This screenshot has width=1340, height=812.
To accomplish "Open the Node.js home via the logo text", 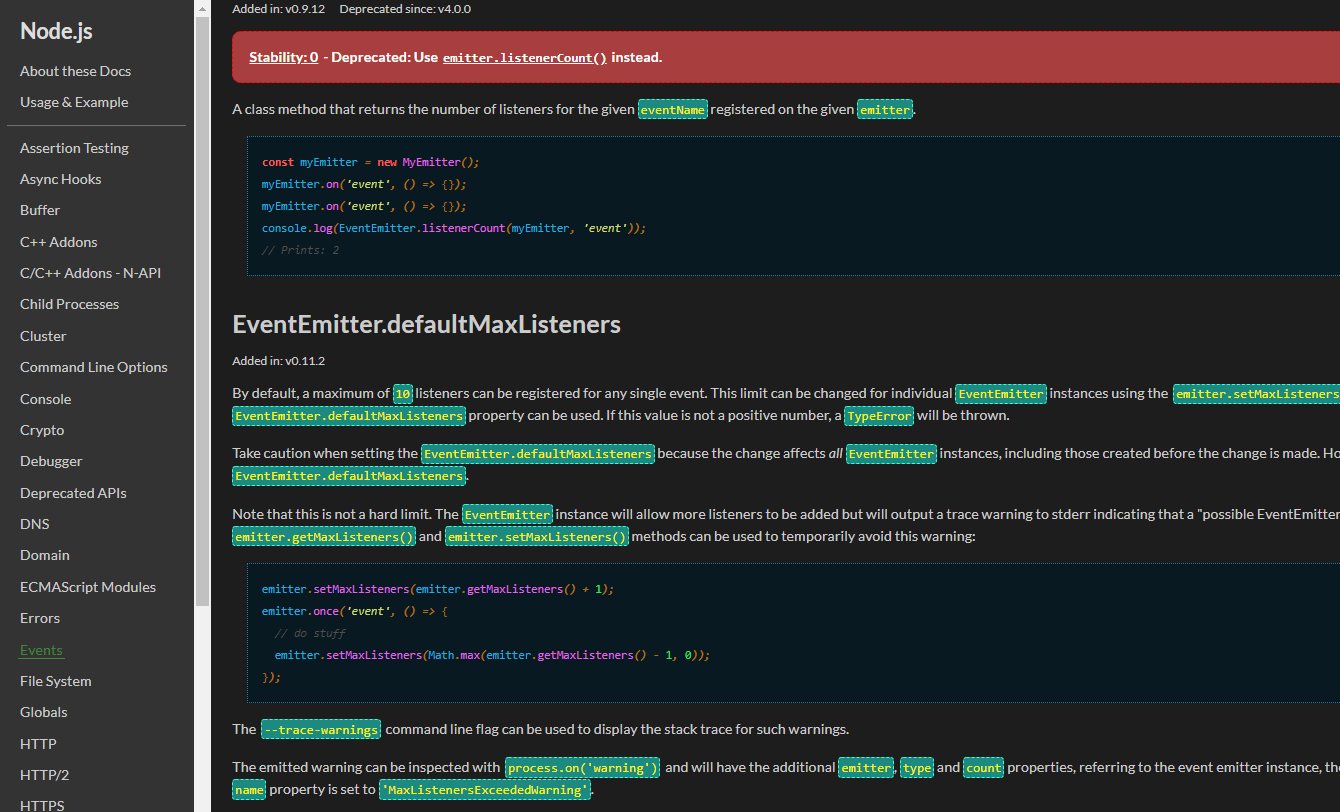I will (x=55, y=31).
